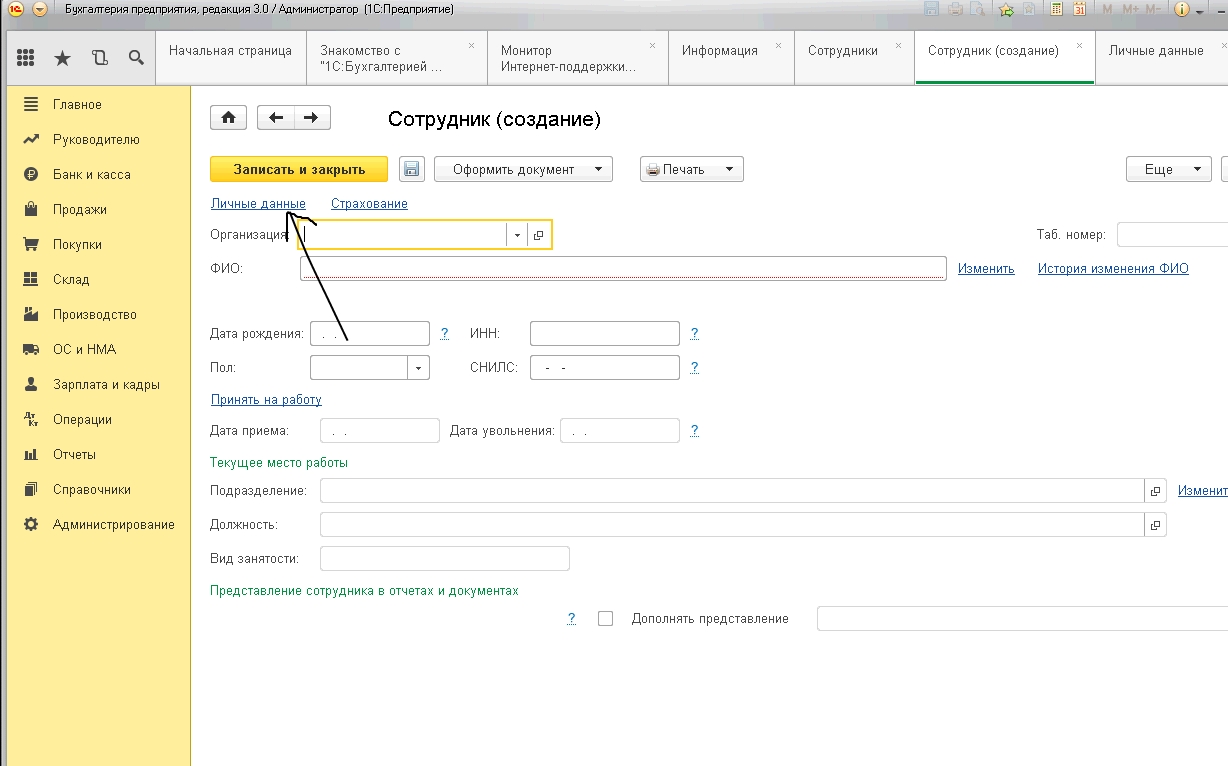This screenshot has width=1228, height=766.
Task: Enable the Дополнять представление checkbox
Action: tap(605, 619)
